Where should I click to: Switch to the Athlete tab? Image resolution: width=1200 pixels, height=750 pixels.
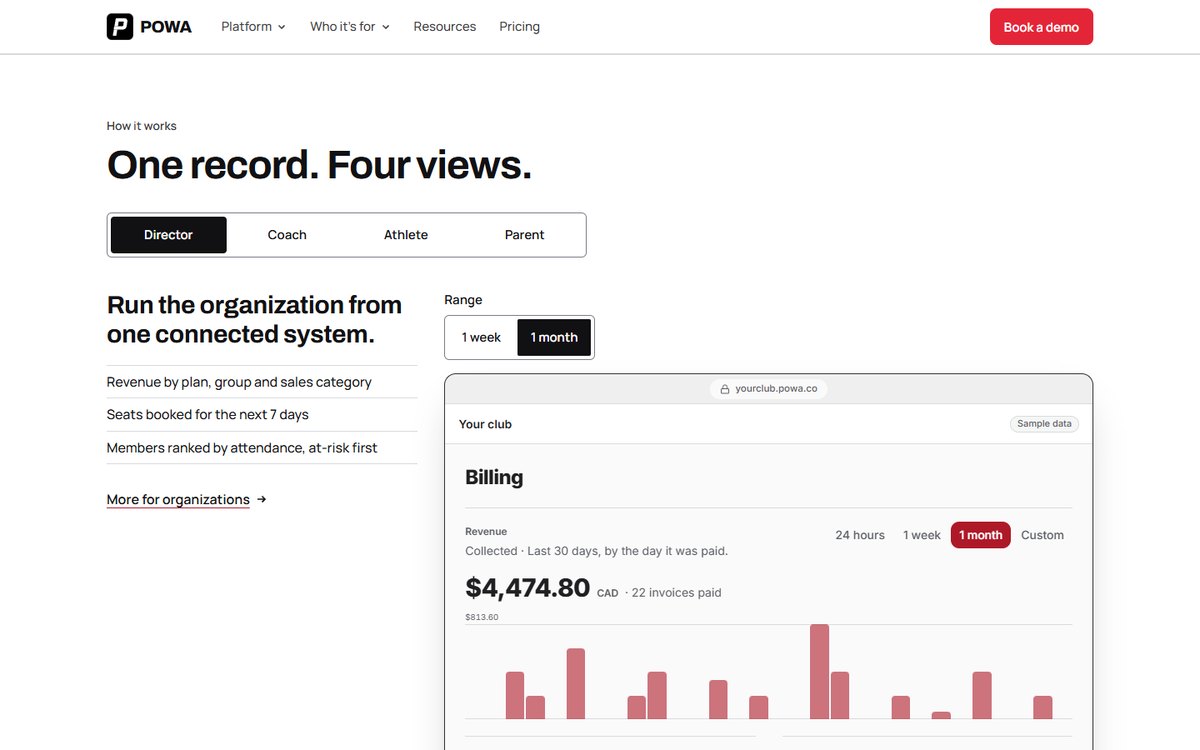tap(406, 235)
